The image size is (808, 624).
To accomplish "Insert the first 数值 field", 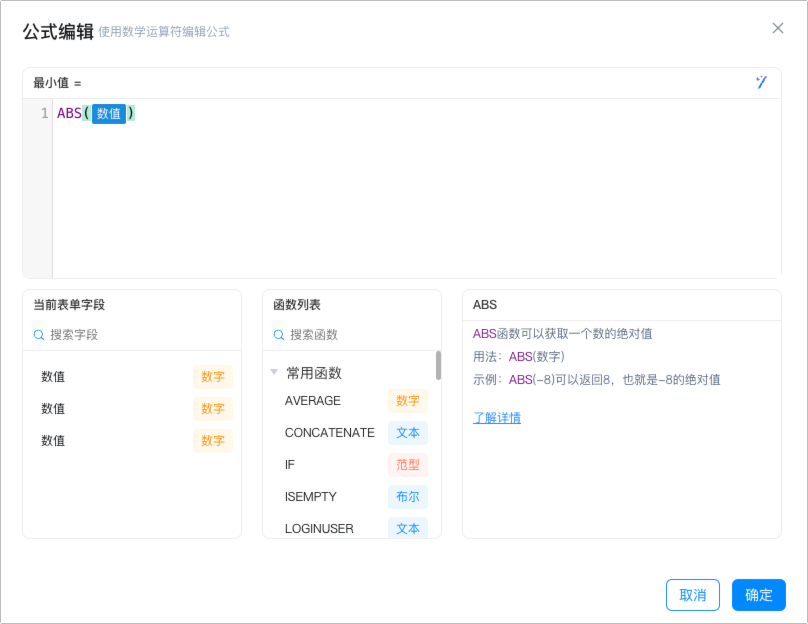I will coord(132,377).
